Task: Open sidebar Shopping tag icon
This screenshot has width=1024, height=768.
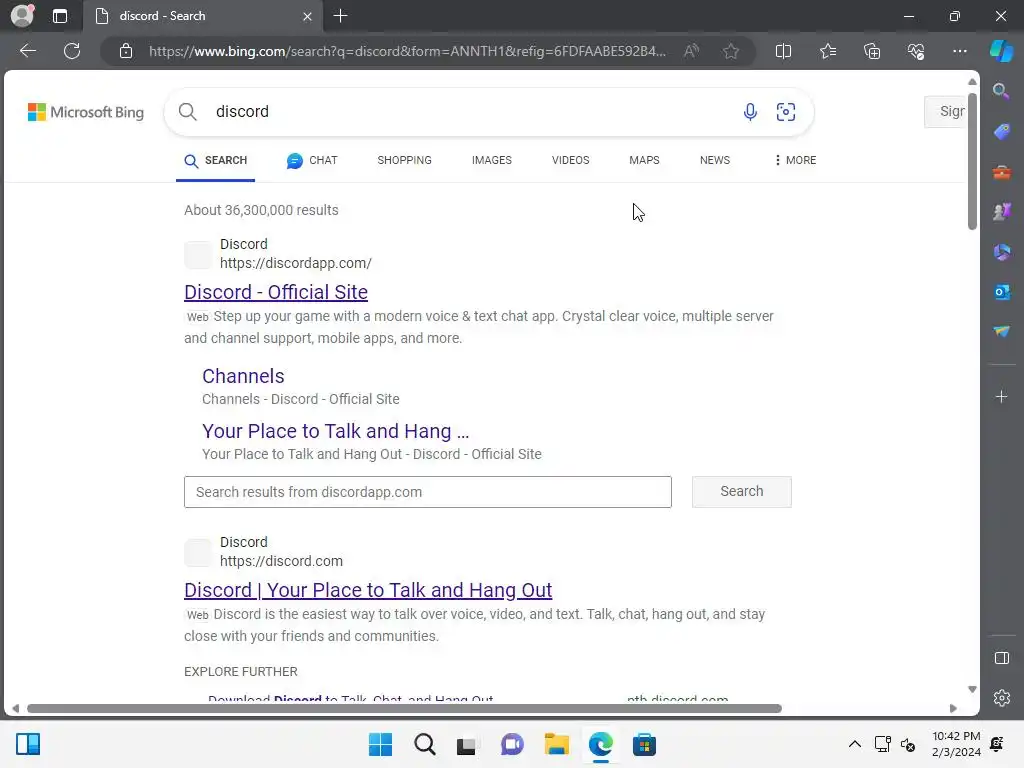Action: 1001,132
